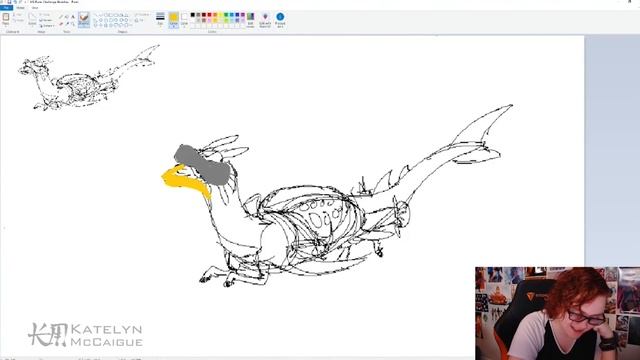Select the Eraser tool

(61, 24)
